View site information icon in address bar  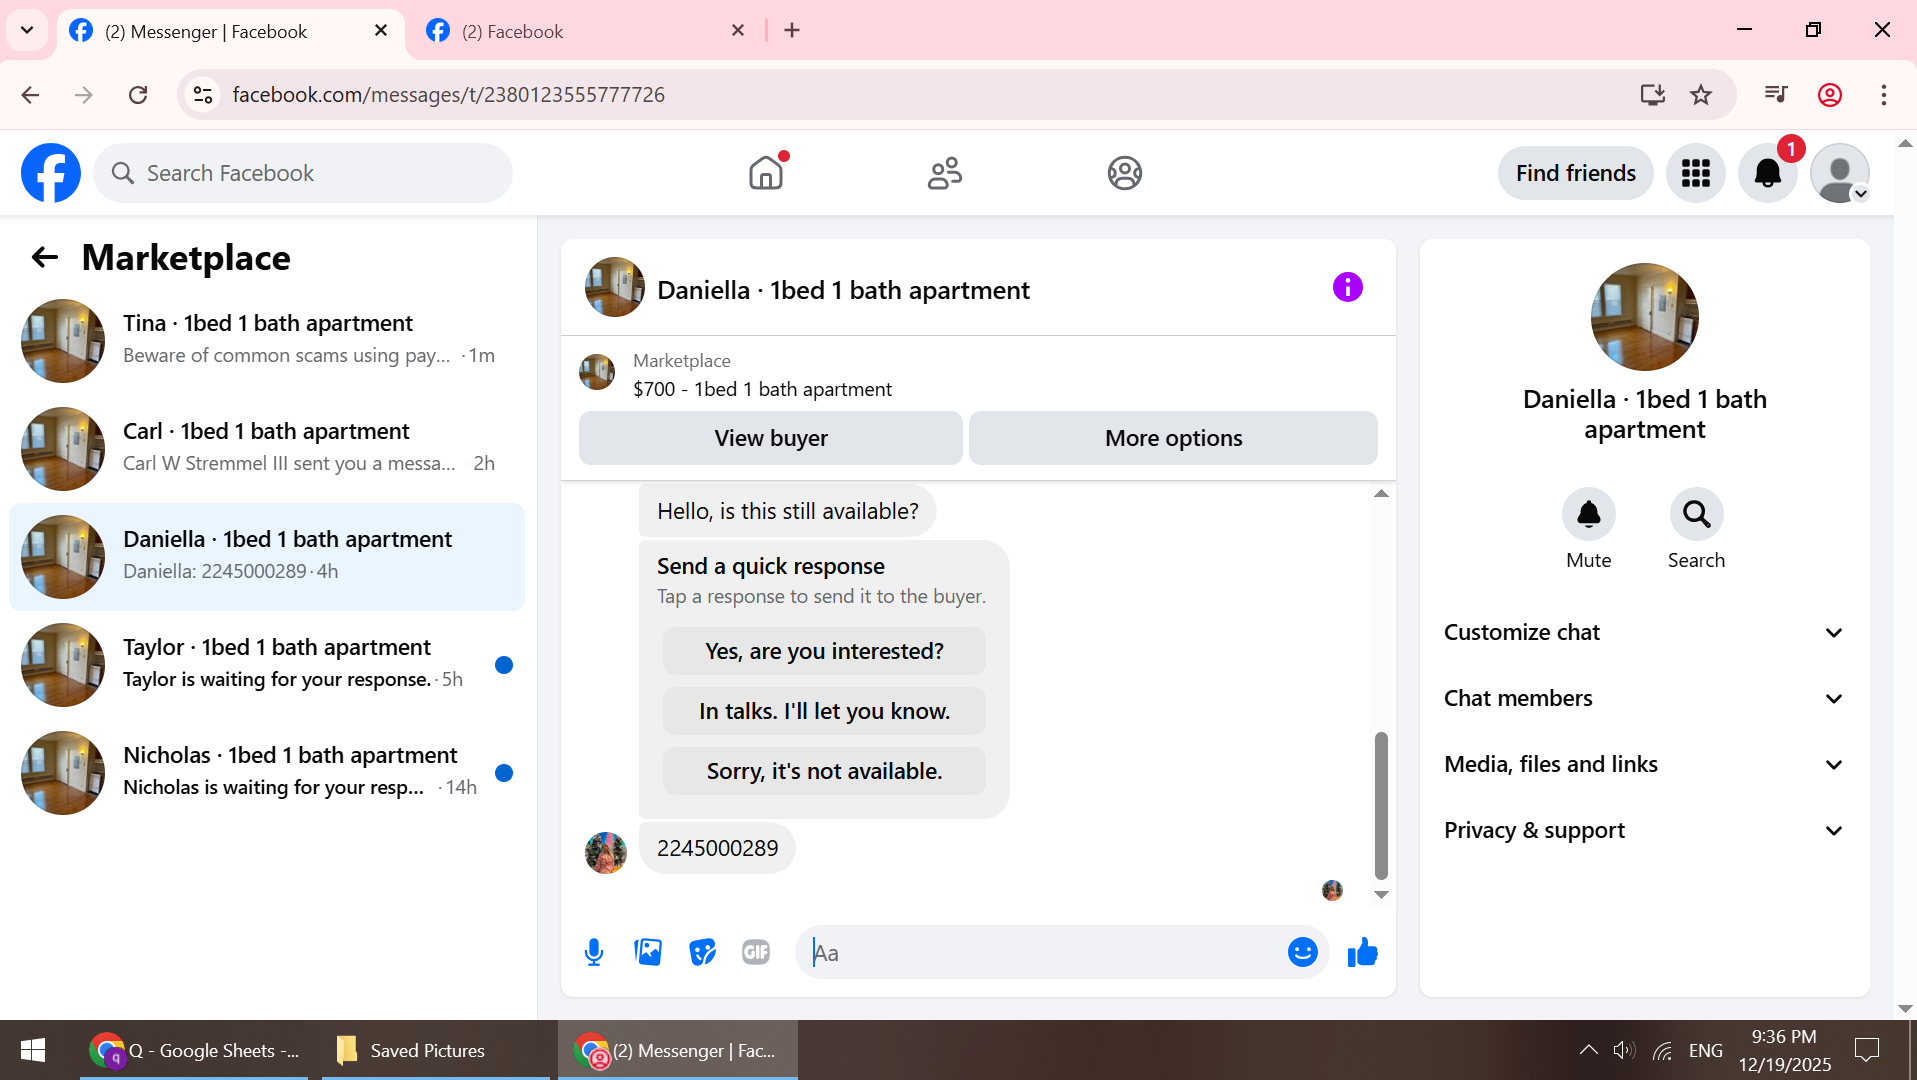point(203,95)
